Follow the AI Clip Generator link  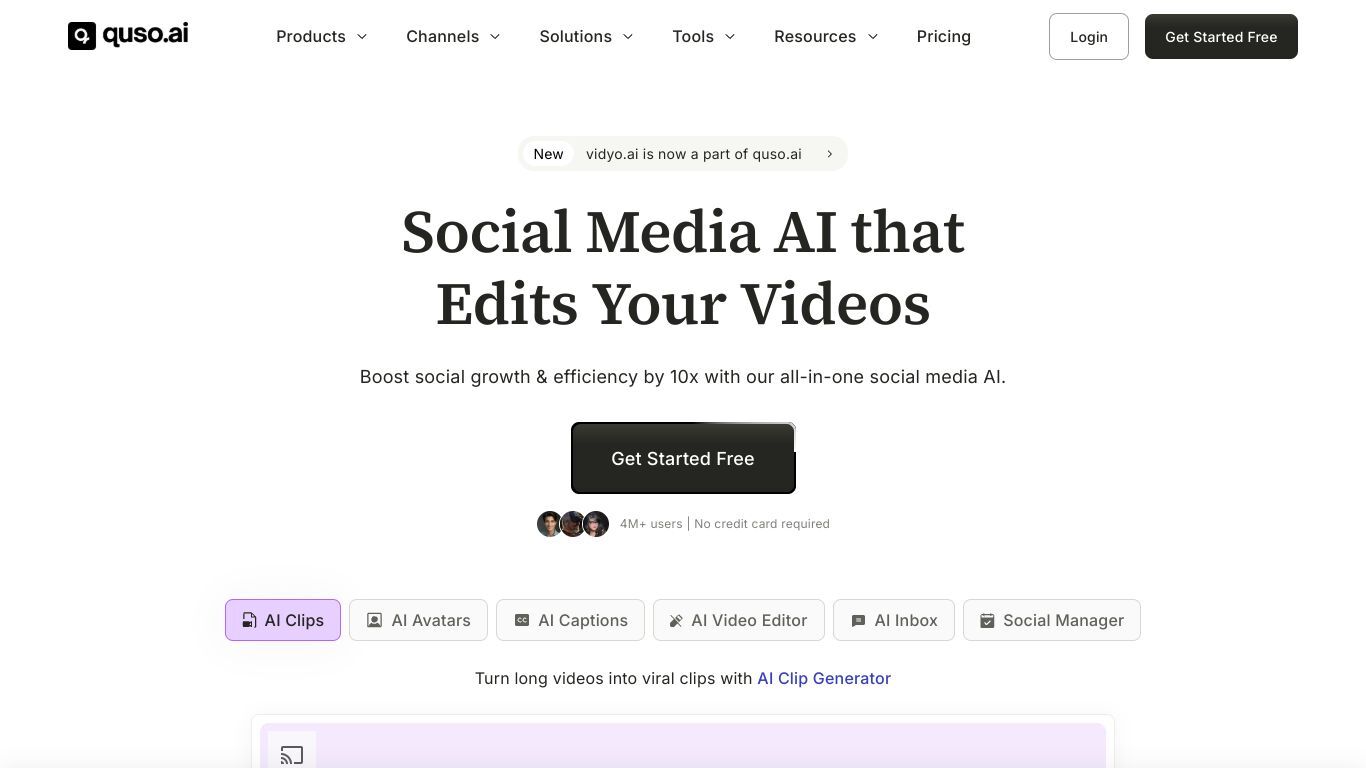click(x=824, y=678)
